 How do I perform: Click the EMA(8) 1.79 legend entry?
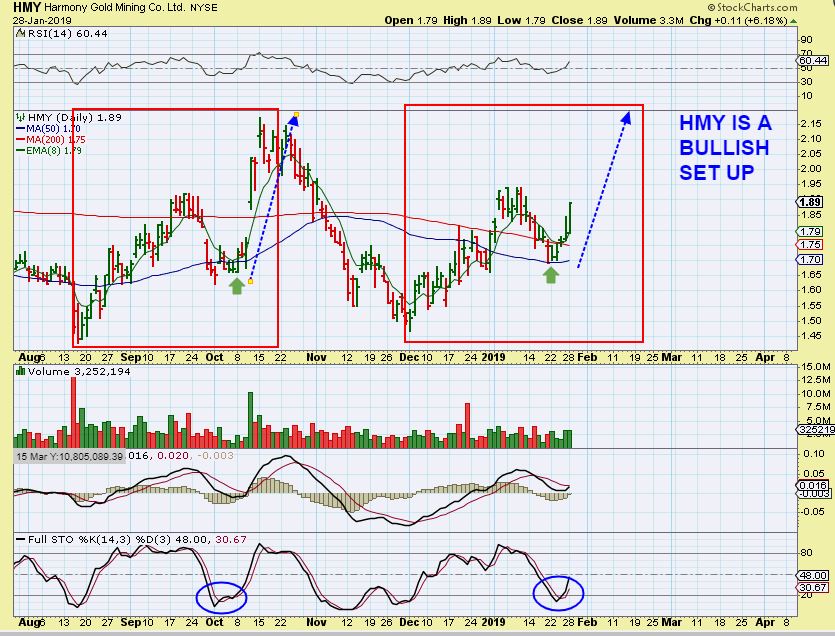[x=49, y=150]
